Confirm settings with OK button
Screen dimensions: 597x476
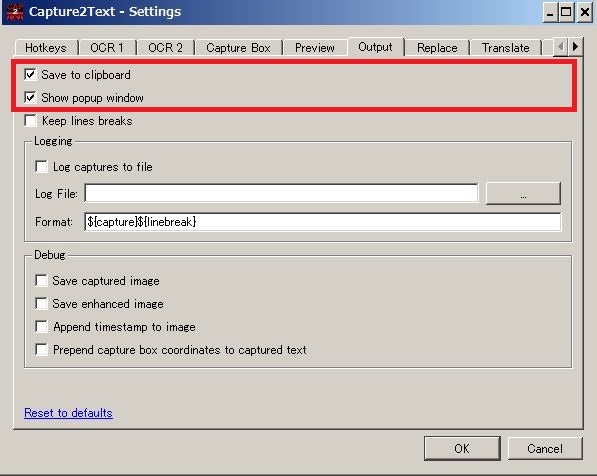[462, 449]
